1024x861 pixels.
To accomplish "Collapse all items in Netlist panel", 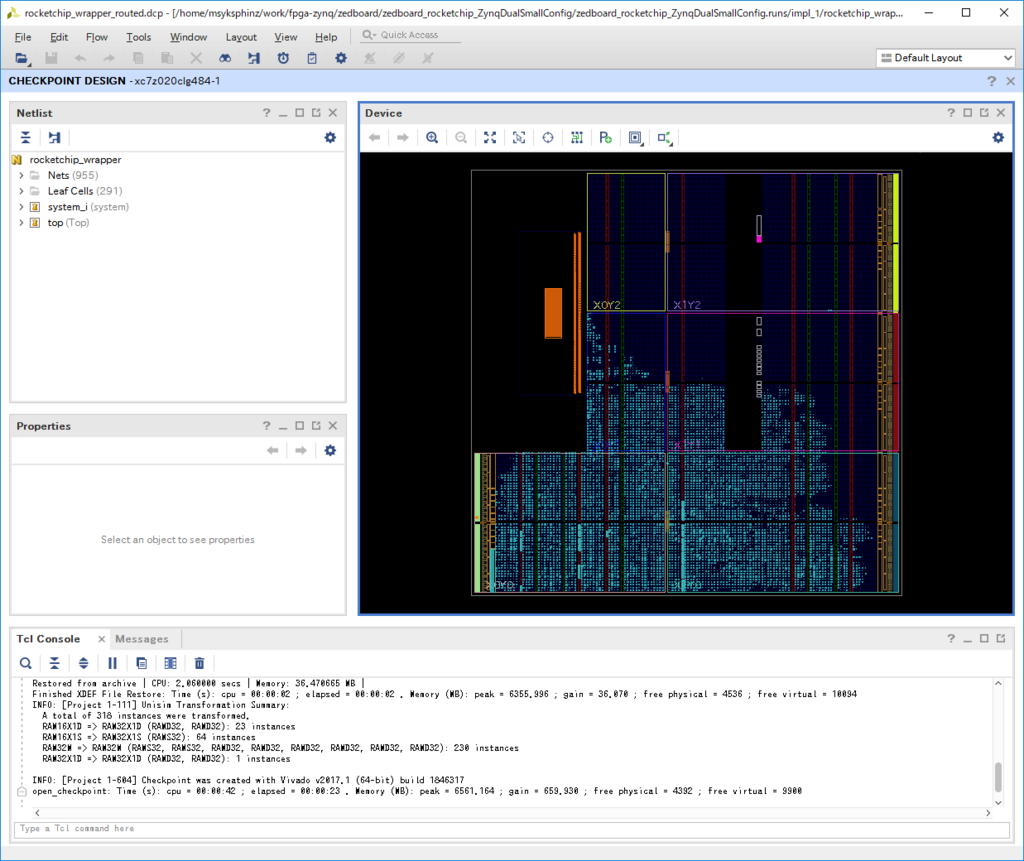I will [x=26, y=138].
